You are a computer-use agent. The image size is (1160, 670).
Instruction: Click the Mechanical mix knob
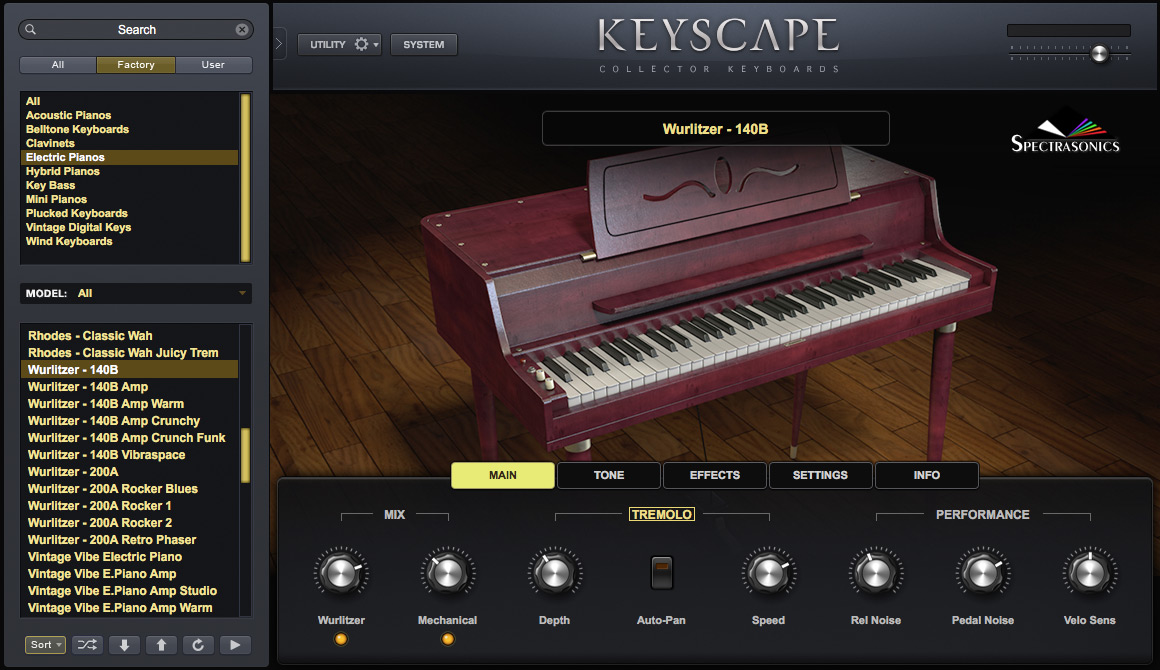448,573
